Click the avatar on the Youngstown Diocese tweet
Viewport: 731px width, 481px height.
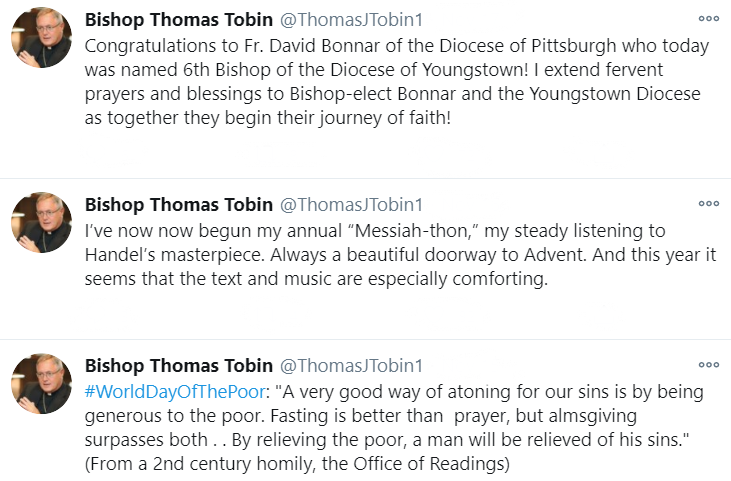point(41,39)
